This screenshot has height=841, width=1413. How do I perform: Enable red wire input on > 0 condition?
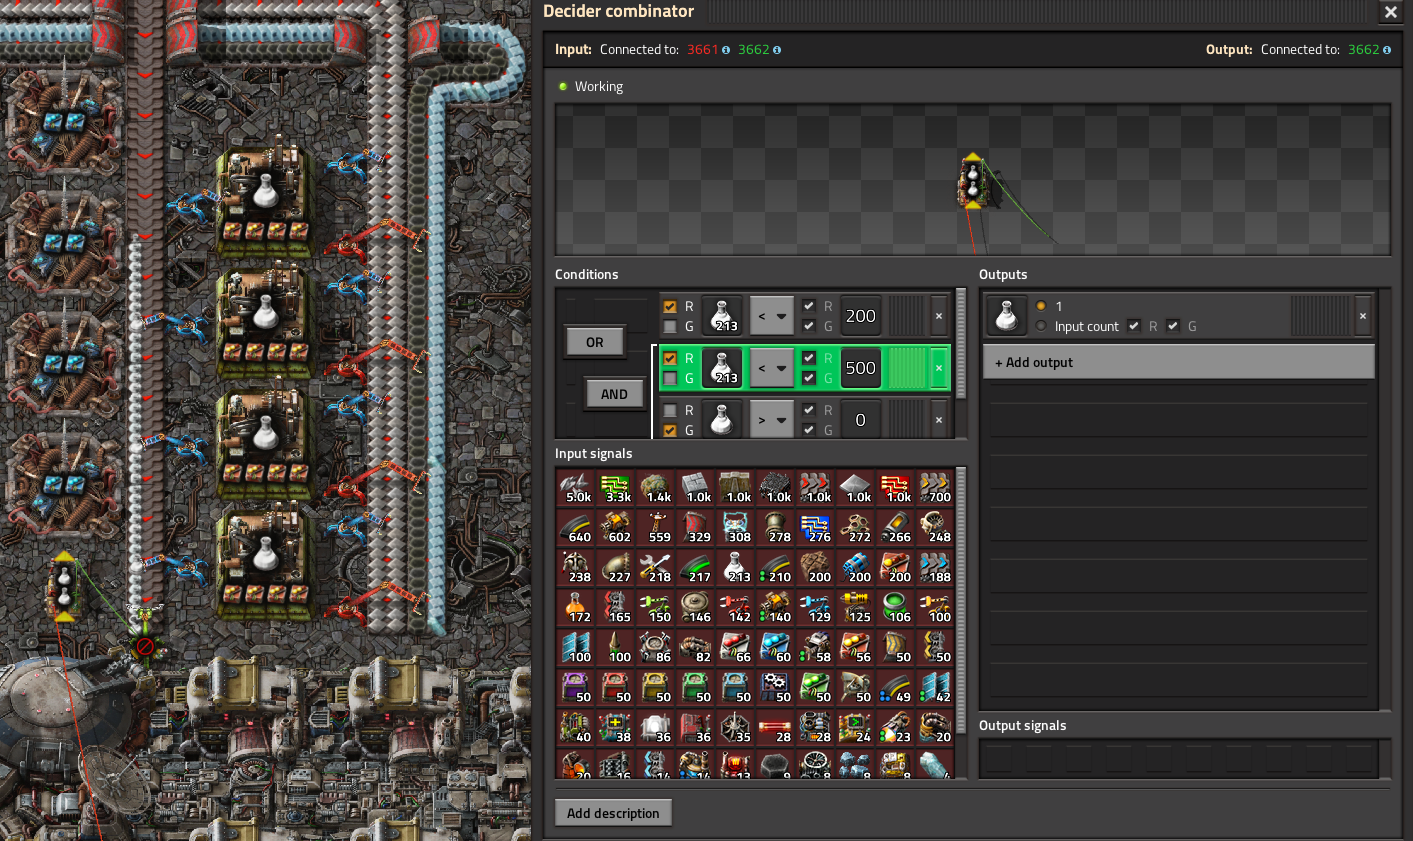coord(670,410)
